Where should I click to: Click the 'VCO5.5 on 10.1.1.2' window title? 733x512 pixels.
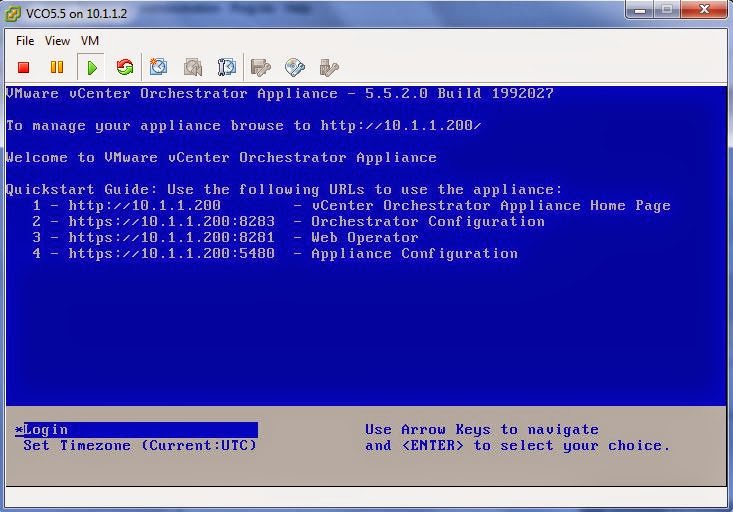76,14
